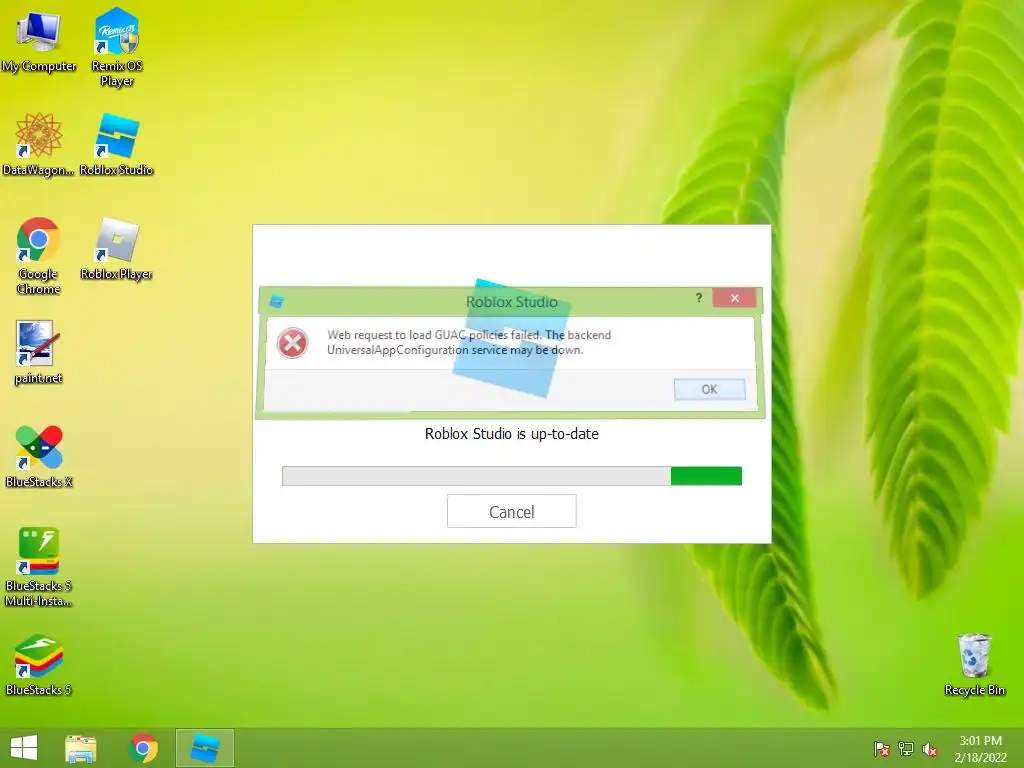Click the taskbar clock showing 3:01 PM
Screen dimensions: 1024x768
980,749
